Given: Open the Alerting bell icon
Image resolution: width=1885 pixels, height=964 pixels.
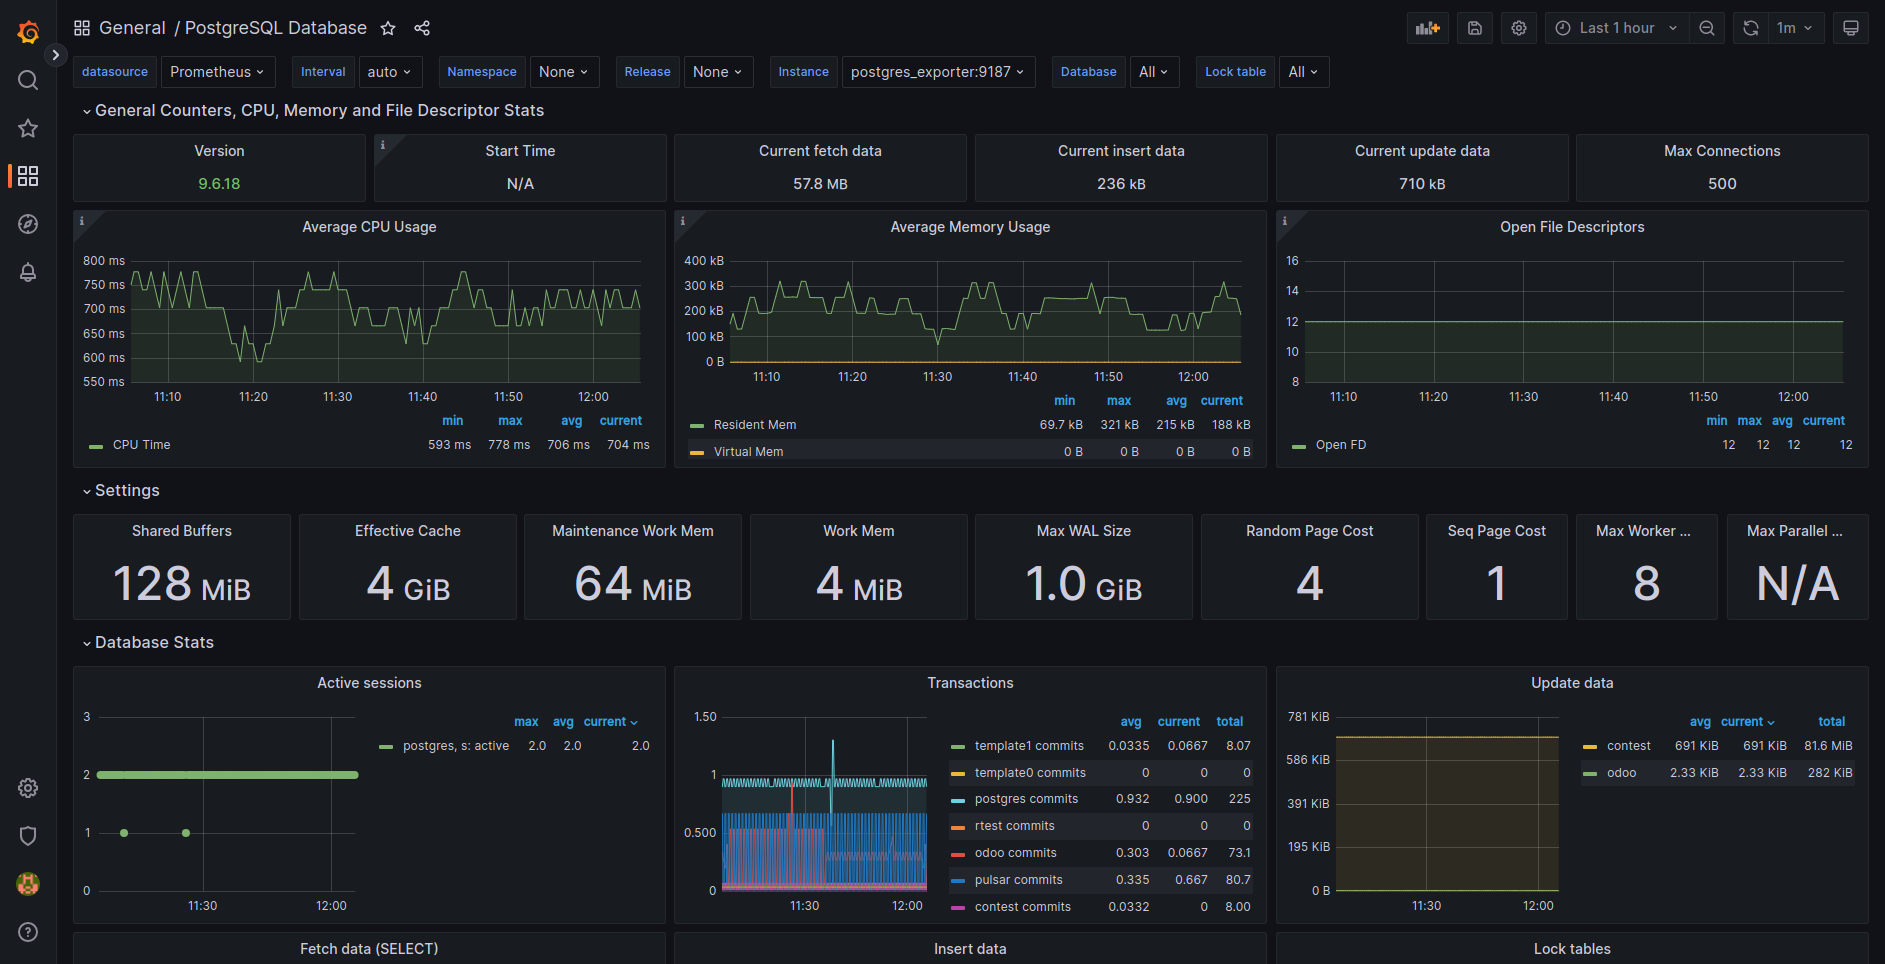Looking at the screenshot, I should [x=28, y=272].
